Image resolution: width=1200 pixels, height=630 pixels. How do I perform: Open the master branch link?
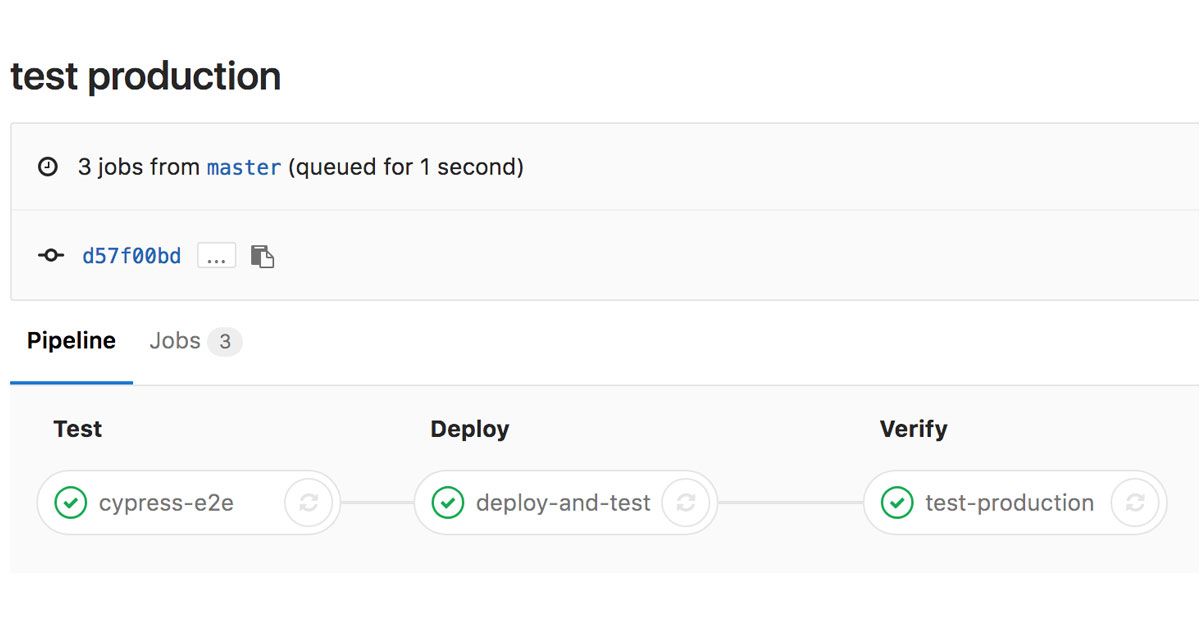pos(244,167)
